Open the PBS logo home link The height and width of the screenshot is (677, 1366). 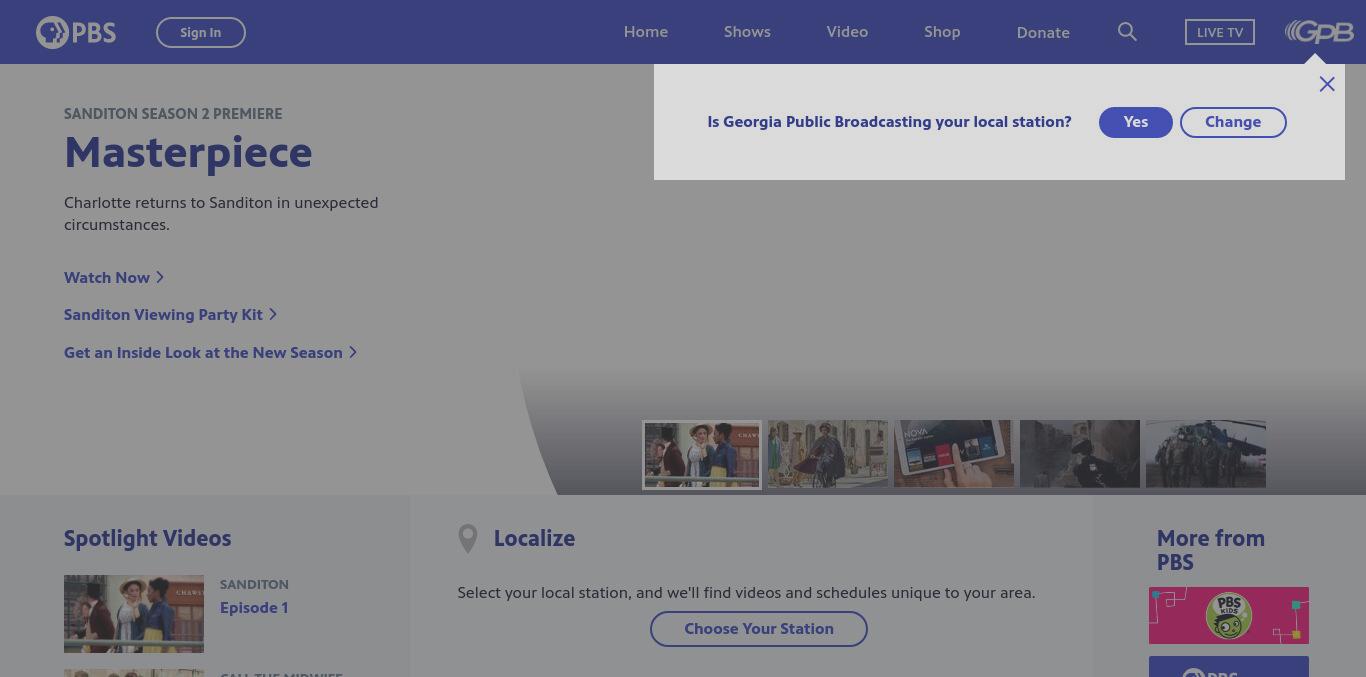[76, 32]
